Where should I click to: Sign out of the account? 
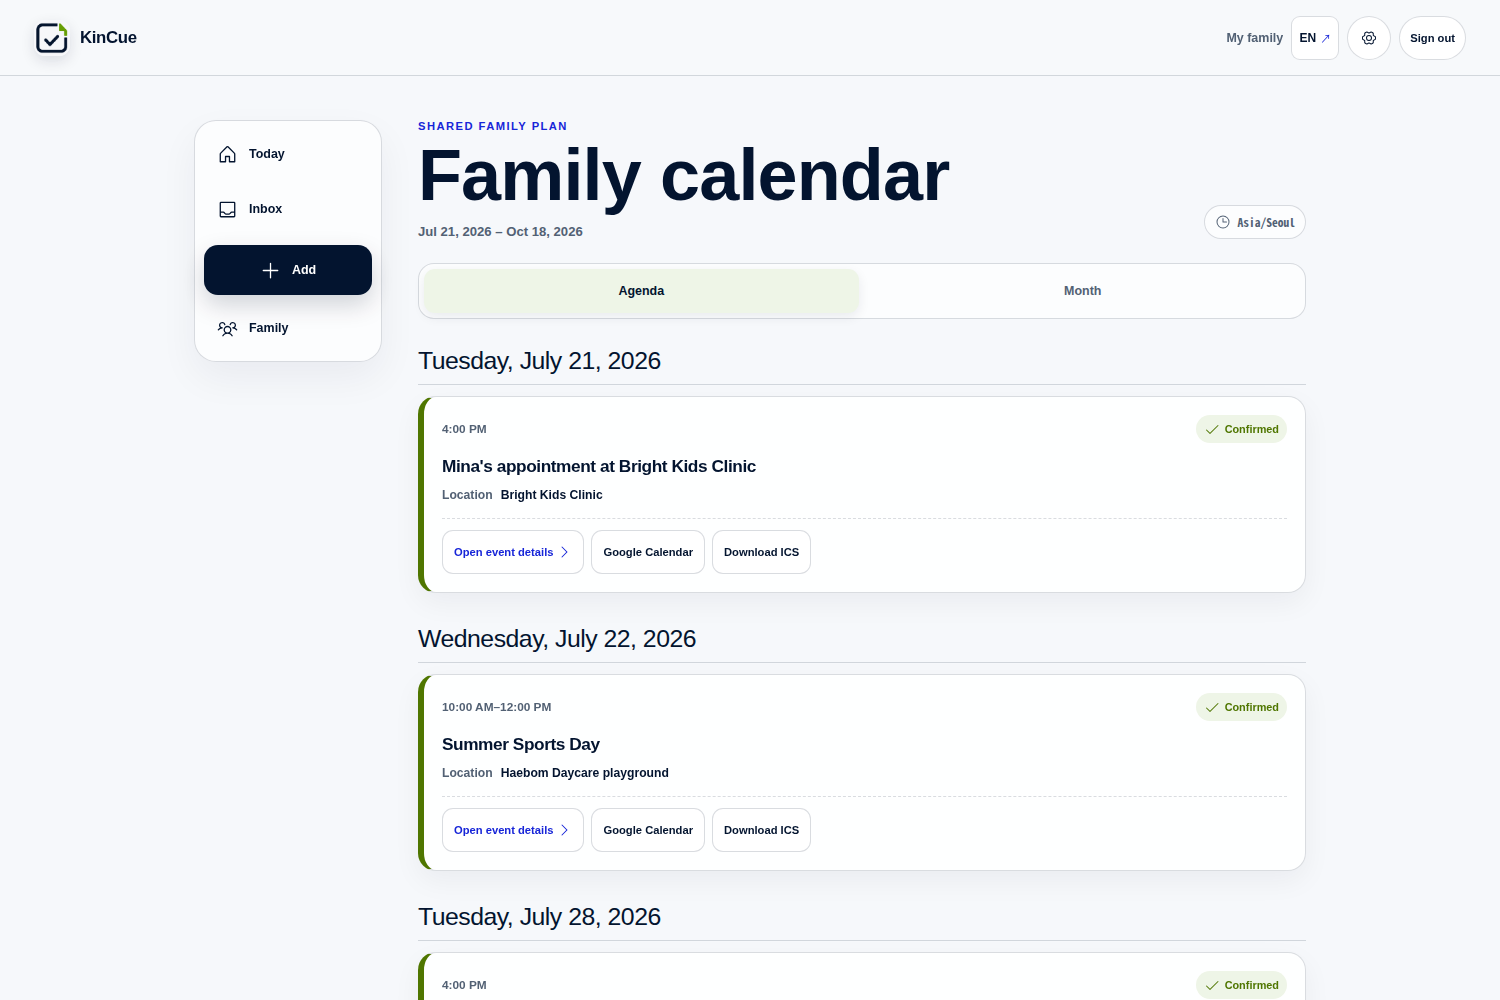pyautogui.click(x=1432, y=38)
